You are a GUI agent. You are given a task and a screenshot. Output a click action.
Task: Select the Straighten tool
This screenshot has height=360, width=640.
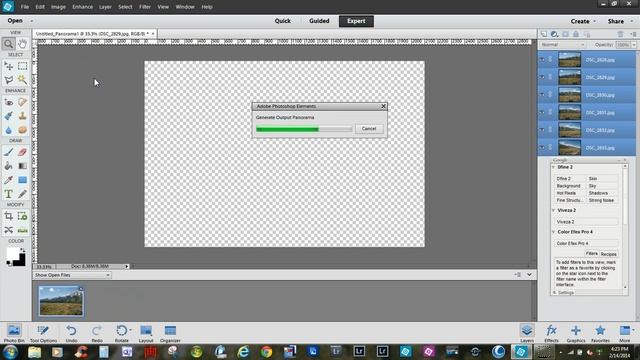pyautogui.click(x=22, y=230)
